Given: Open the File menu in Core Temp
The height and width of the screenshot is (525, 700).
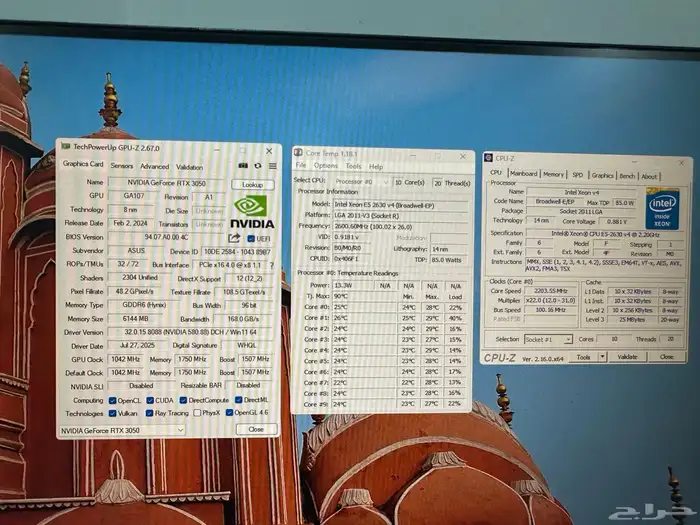Looking at the screenshot, I should tap(301, 165).
